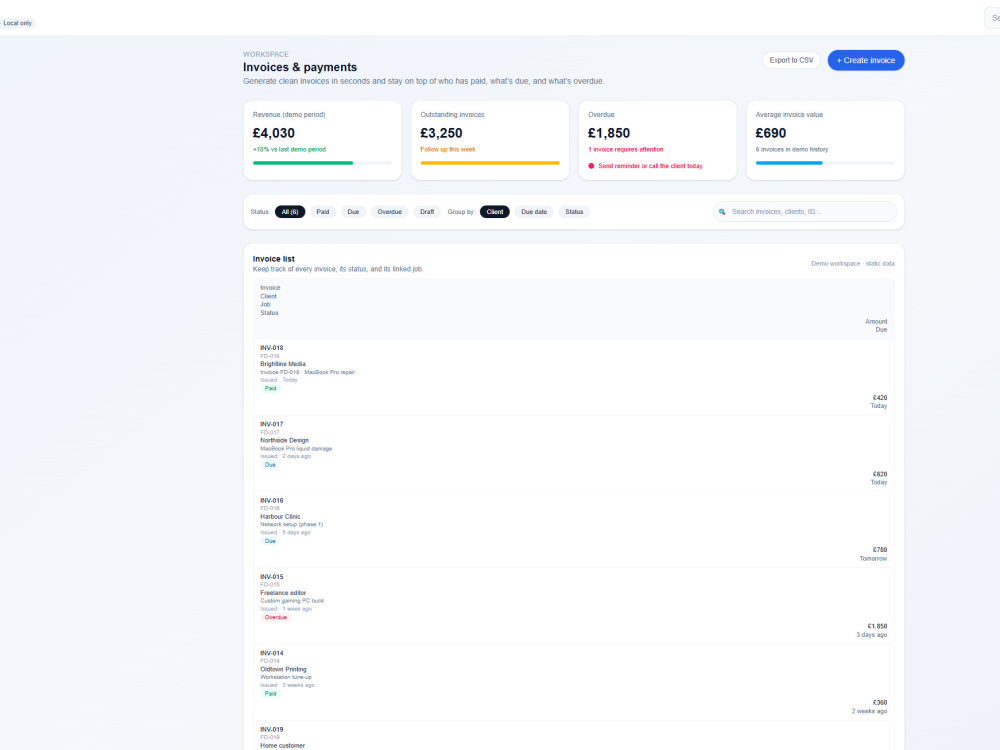Group invoices by Status

pos(574,212)
